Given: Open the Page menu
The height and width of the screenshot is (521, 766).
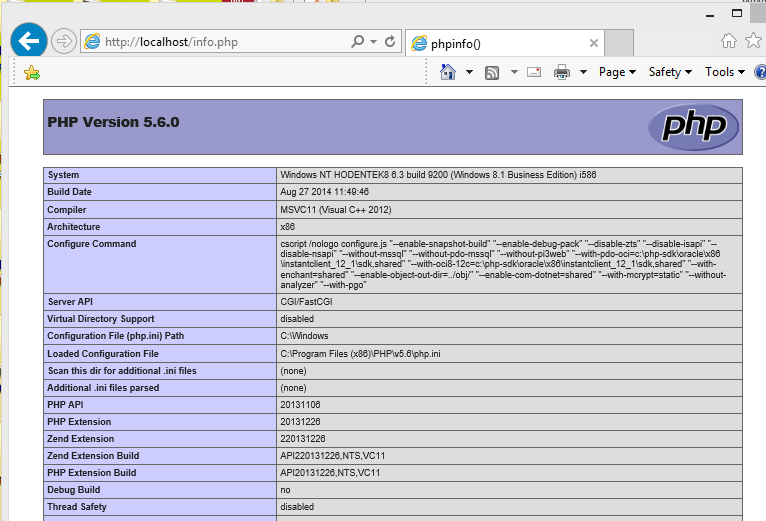Looking at the screenshot, I should point(617,72).
